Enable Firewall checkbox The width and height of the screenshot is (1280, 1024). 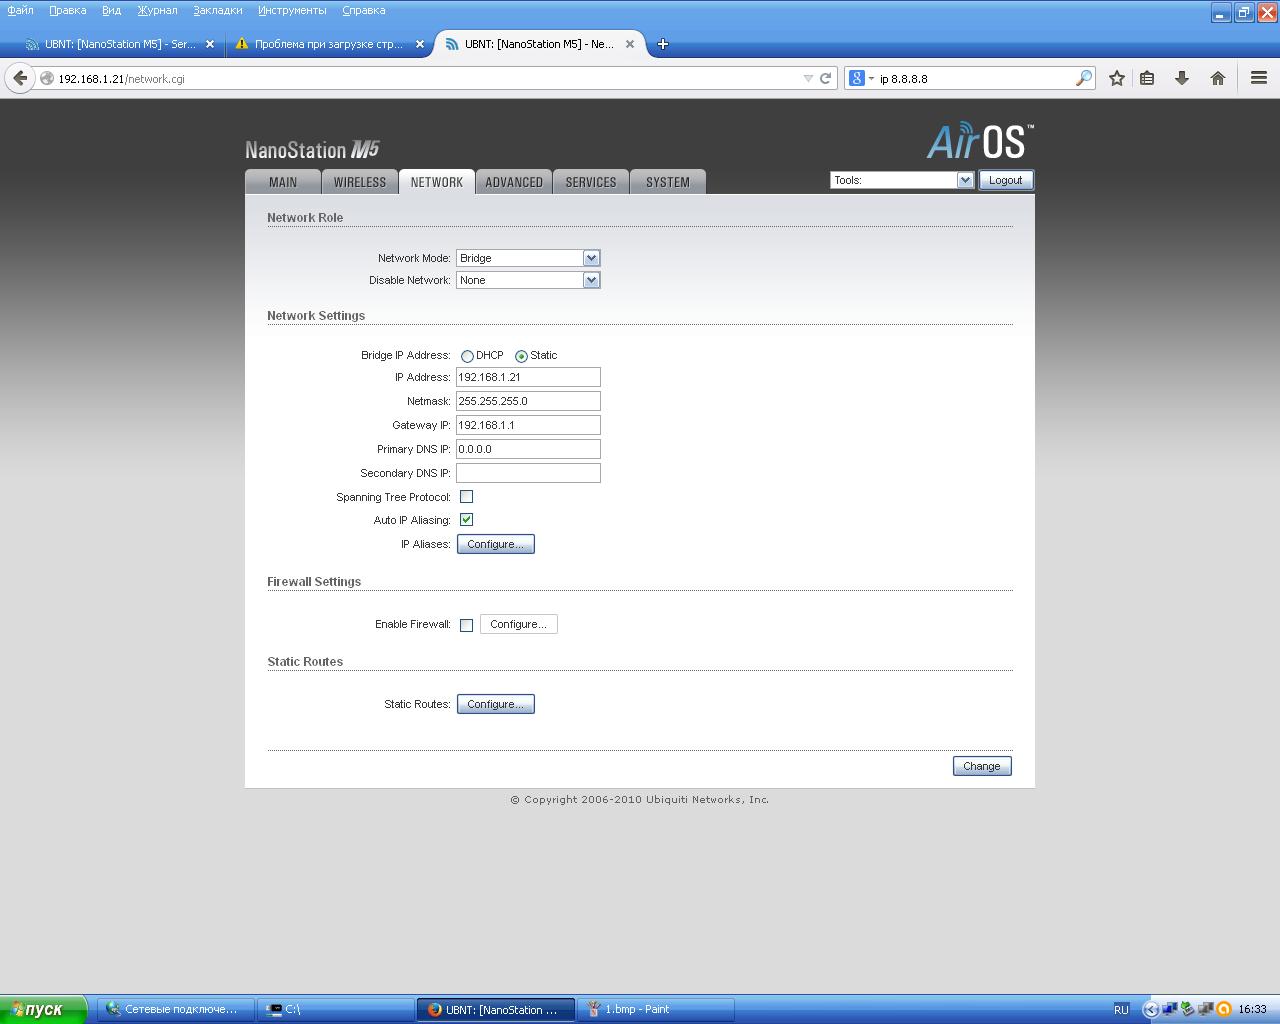click(466, 625)
